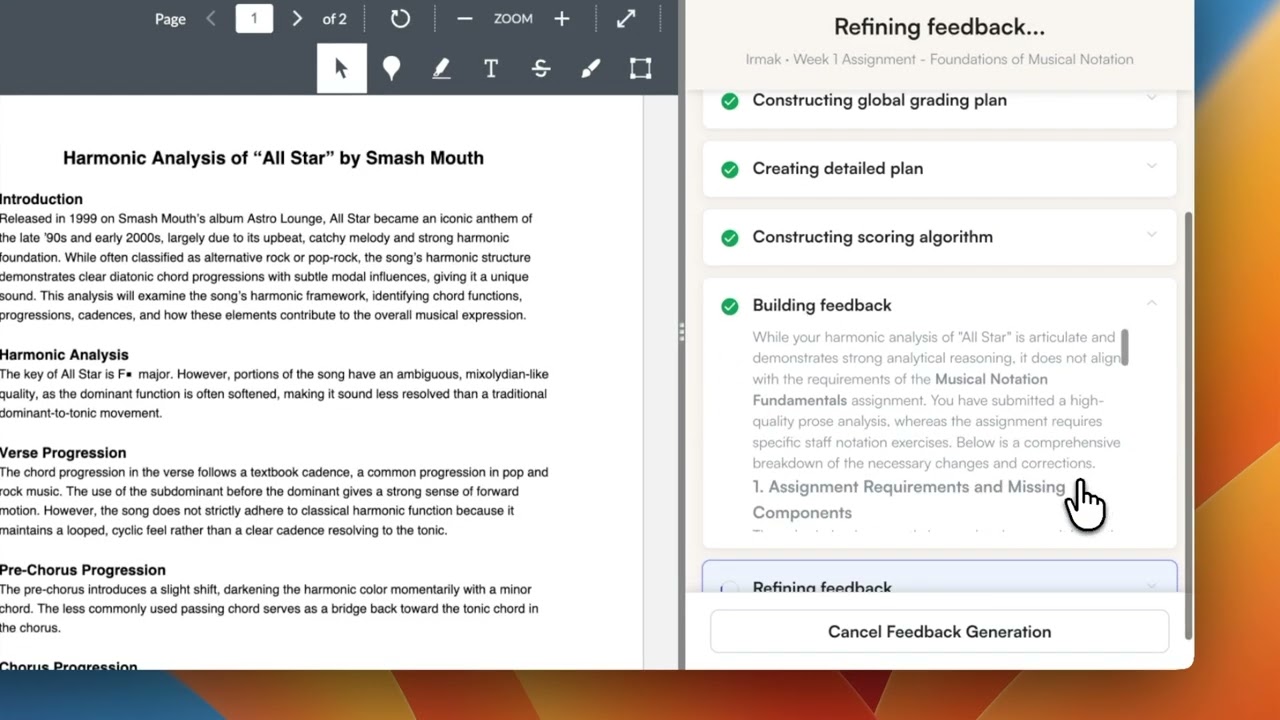Expand the Refining feedback step
The width and height of the screenshot is (1280, 720).
1151,587
